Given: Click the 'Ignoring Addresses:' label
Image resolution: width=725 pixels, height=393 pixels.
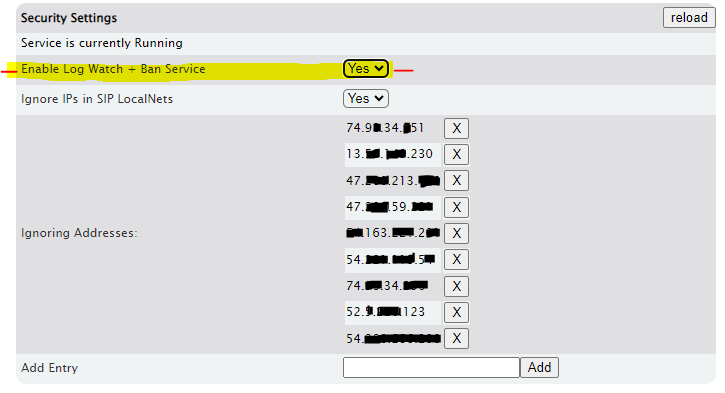Looking at the screenshot, I should point(79,233).
